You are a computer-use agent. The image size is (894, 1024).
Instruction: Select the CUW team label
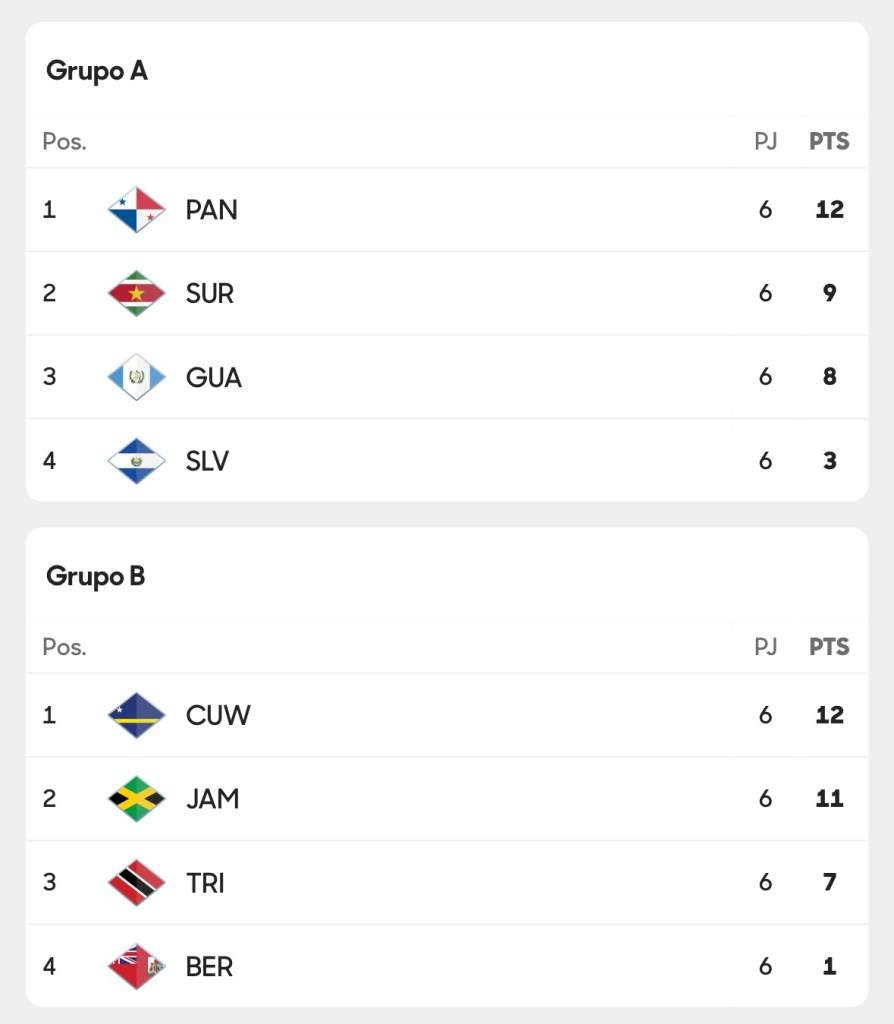[218, 715]
